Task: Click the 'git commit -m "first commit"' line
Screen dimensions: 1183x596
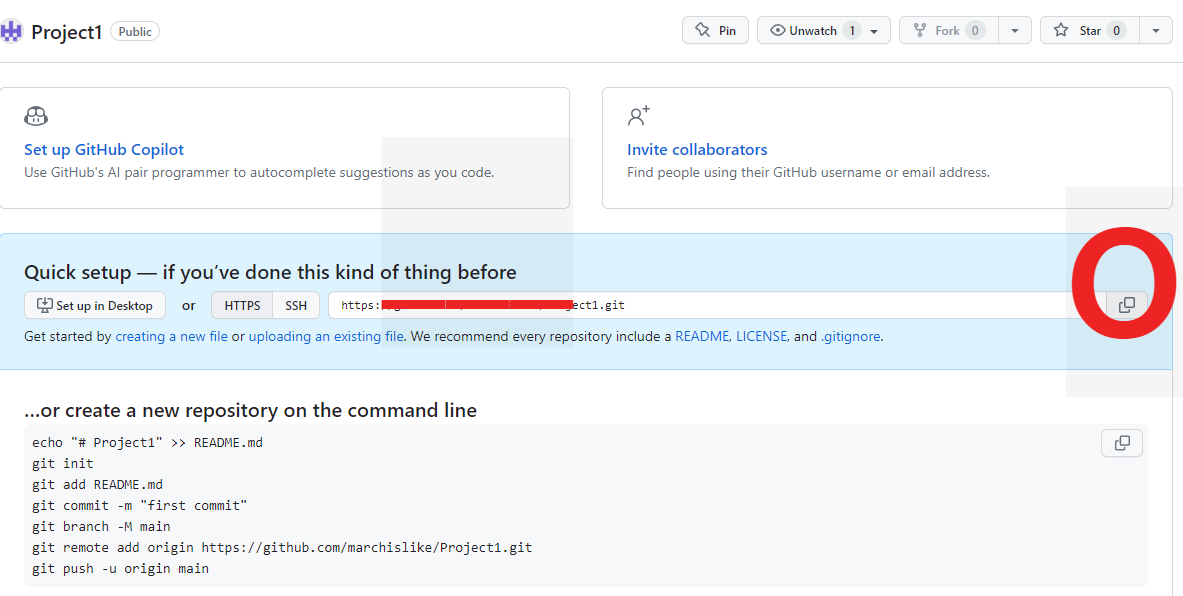Action: 140,505
